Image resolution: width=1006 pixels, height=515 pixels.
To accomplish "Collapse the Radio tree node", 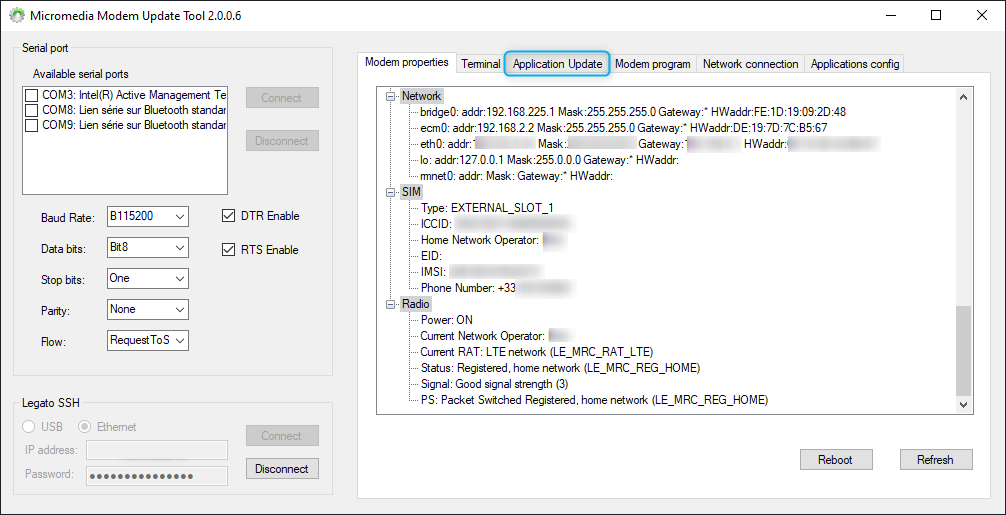I will tap(390, 304).
